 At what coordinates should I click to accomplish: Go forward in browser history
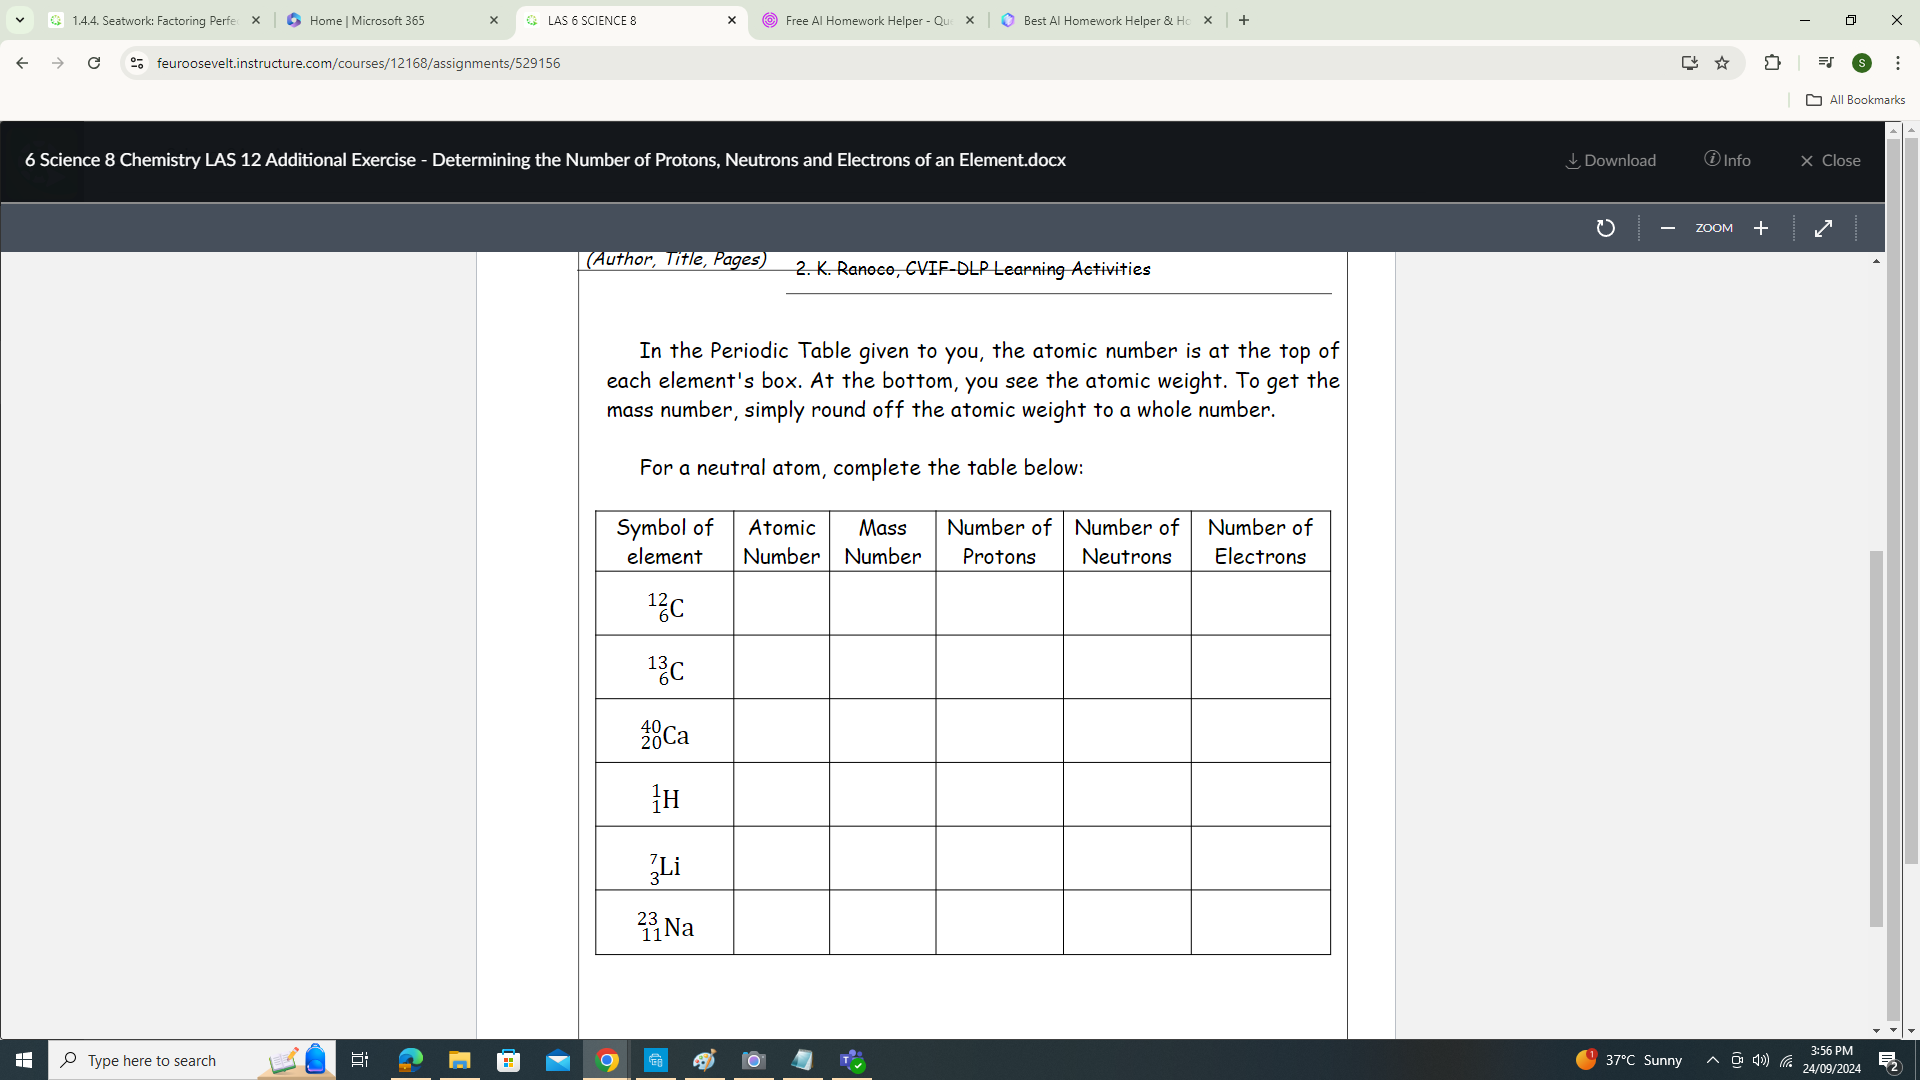point(58,63)
